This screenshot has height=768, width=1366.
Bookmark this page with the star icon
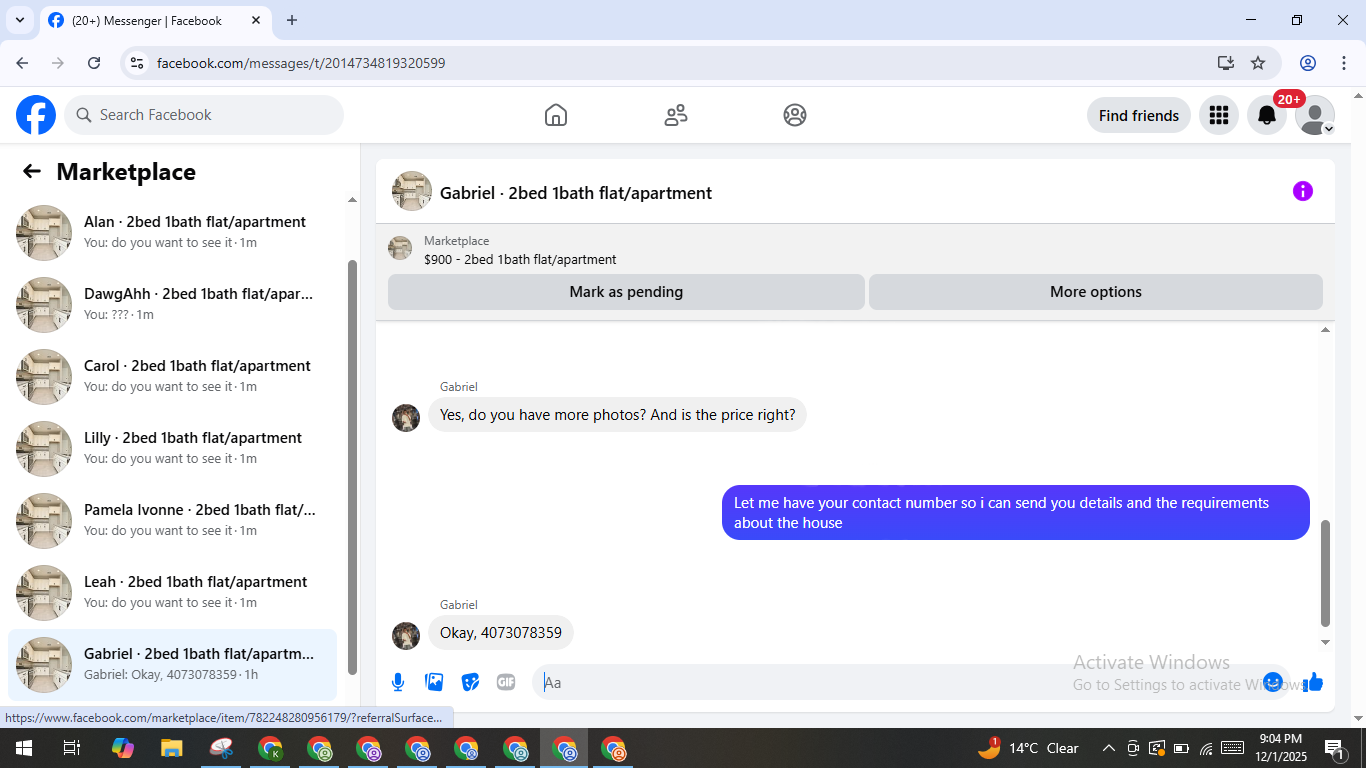(x=1258, y=63)
